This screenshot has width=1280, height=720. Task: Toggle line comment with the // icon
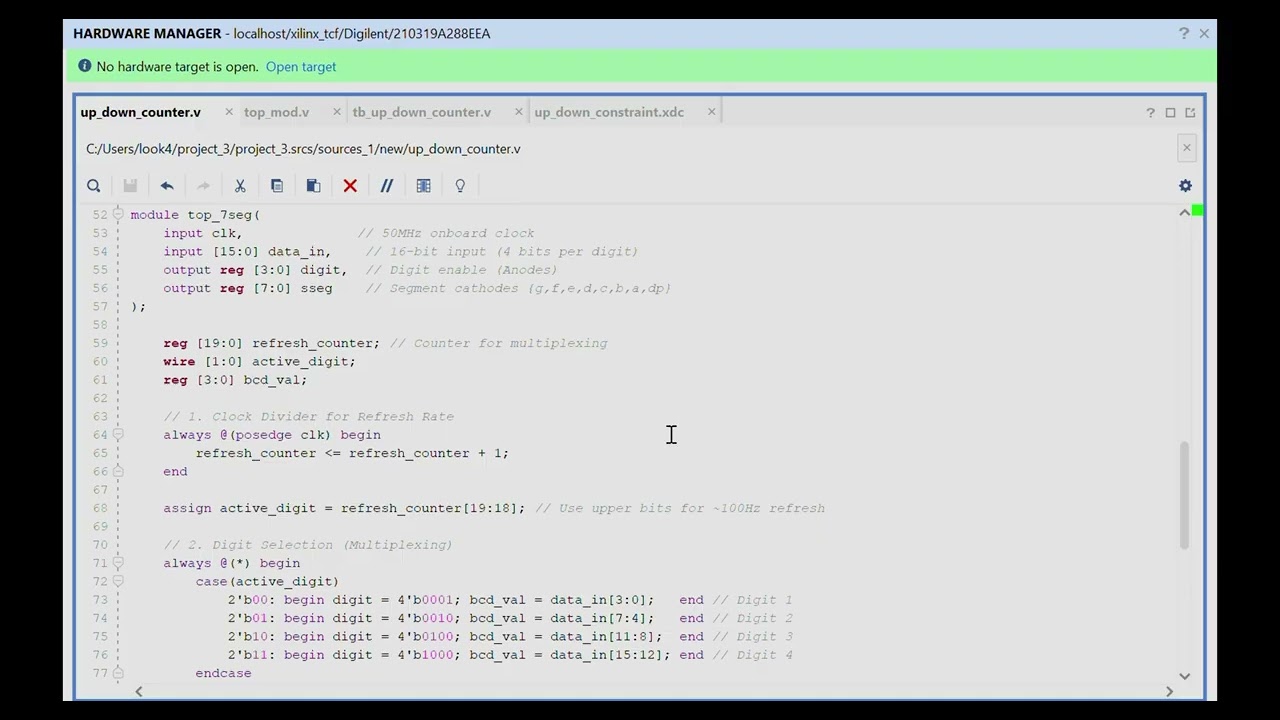click(387, 186)
